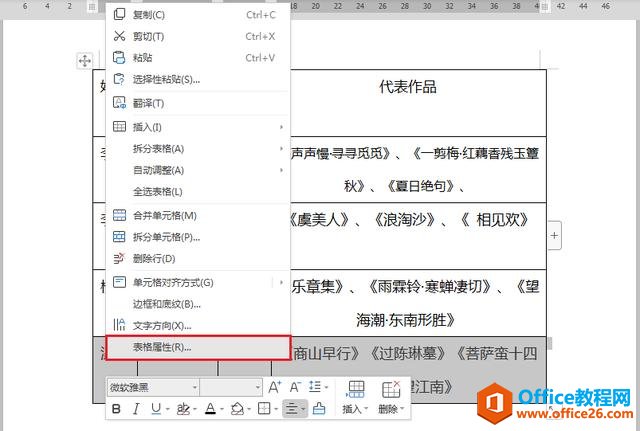Click the plus add-column button beside table
Screen dimensions: 640x431
tap(554, 235)
